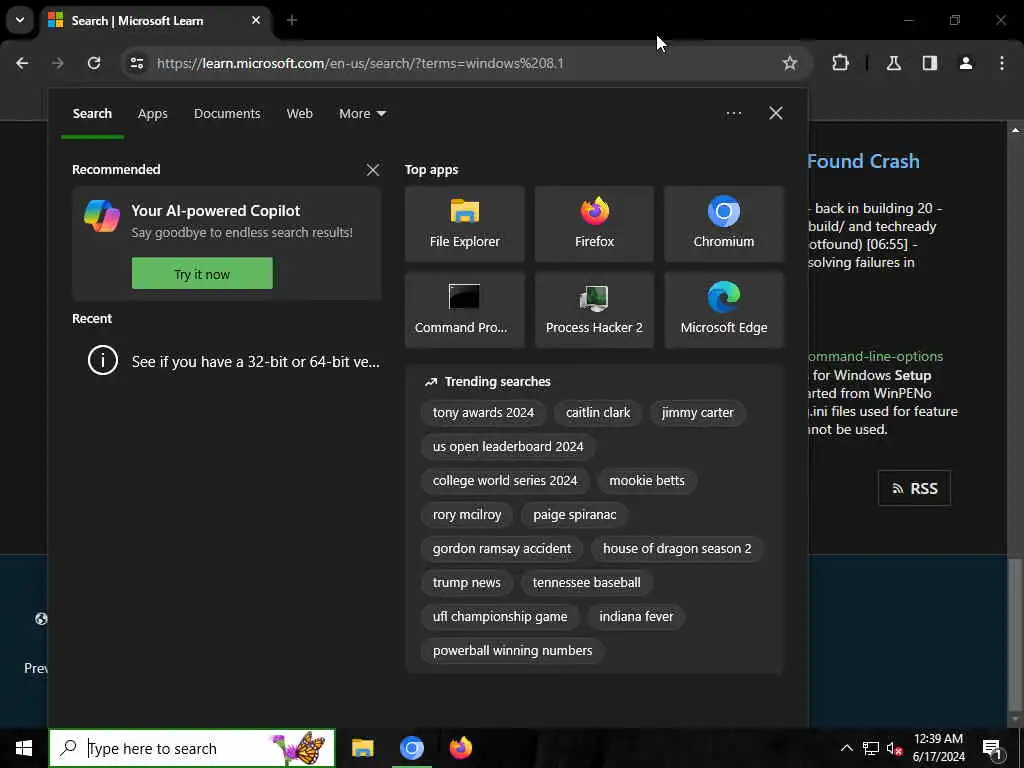The height and width of the screenshot is (768, 1024).
Task: Search trending: paige spiranac
Action: (x=575, y=515)
